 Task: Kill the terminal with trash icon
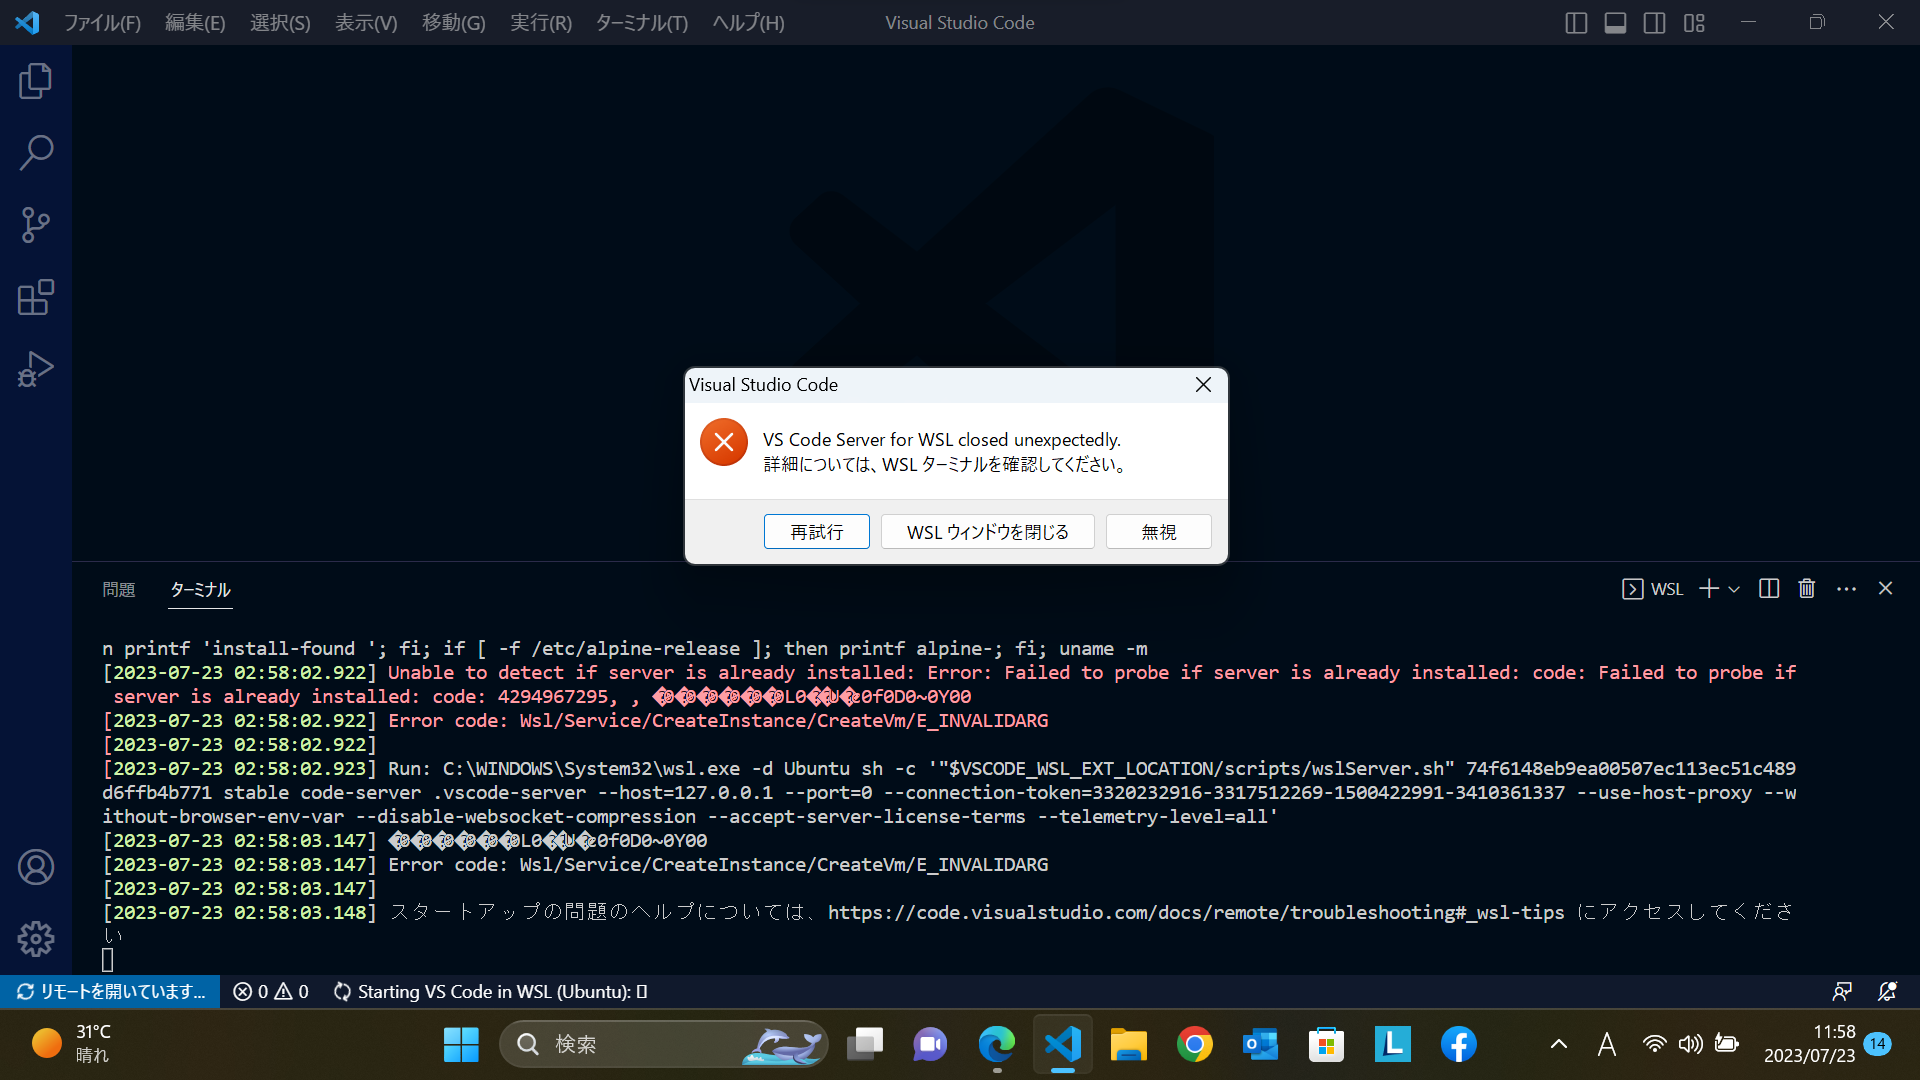click(x=1807, y=589)
